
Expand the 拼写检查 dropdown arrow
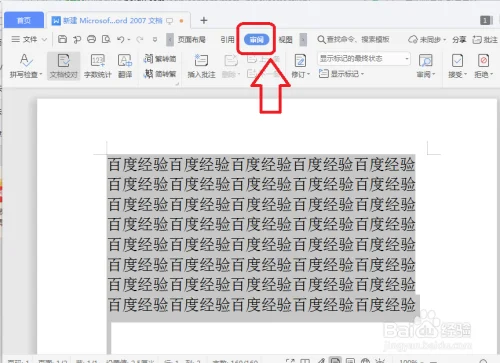pyautogui.click(x=41, y=74)
